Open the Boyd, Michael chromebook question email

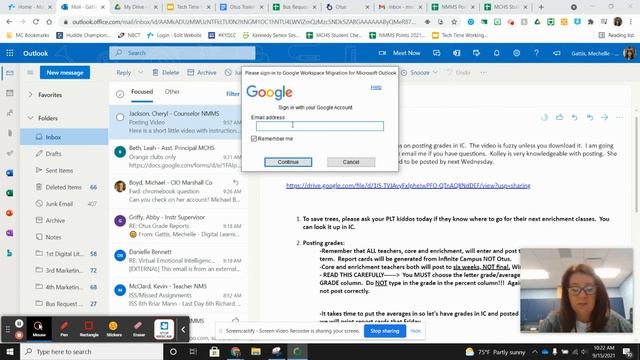pyautogui.click(x=178, y=191)
